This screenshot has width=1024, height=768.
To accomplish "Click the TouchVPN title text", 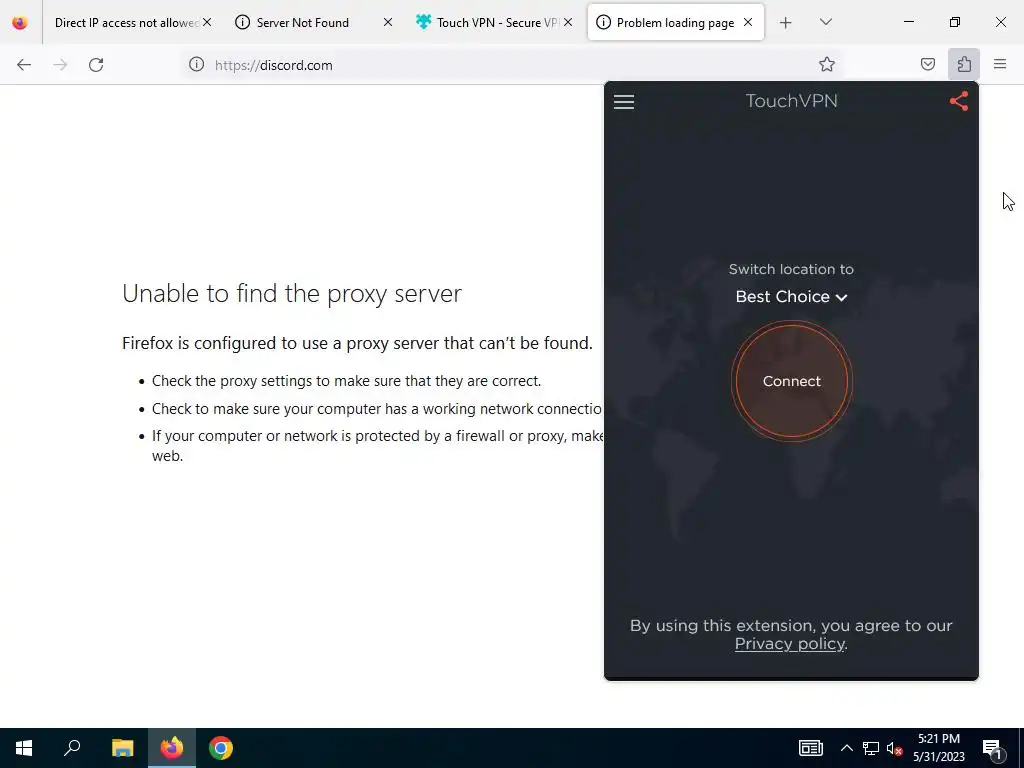I will (x=792, y=101).
